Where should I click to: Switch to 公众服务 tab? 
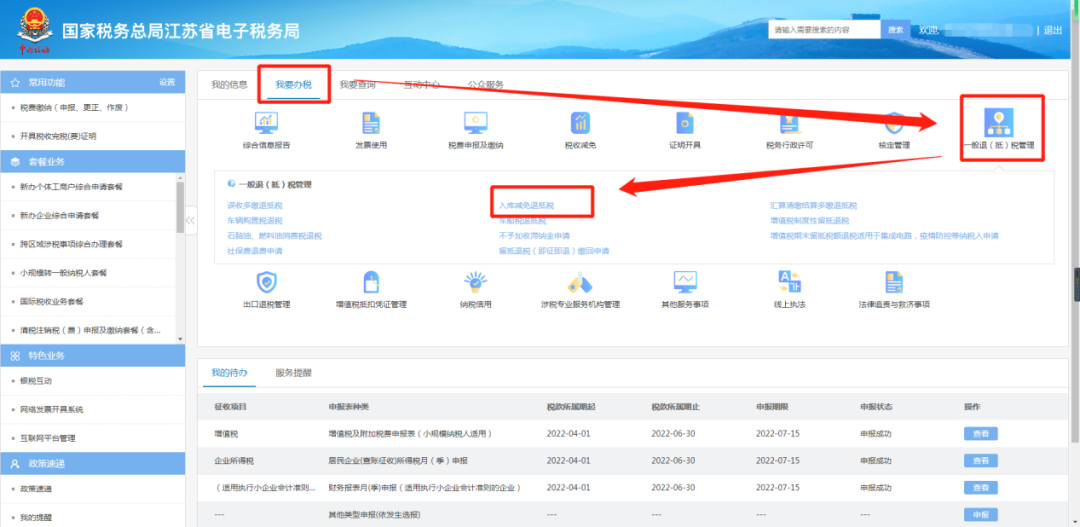click(486, 85)
